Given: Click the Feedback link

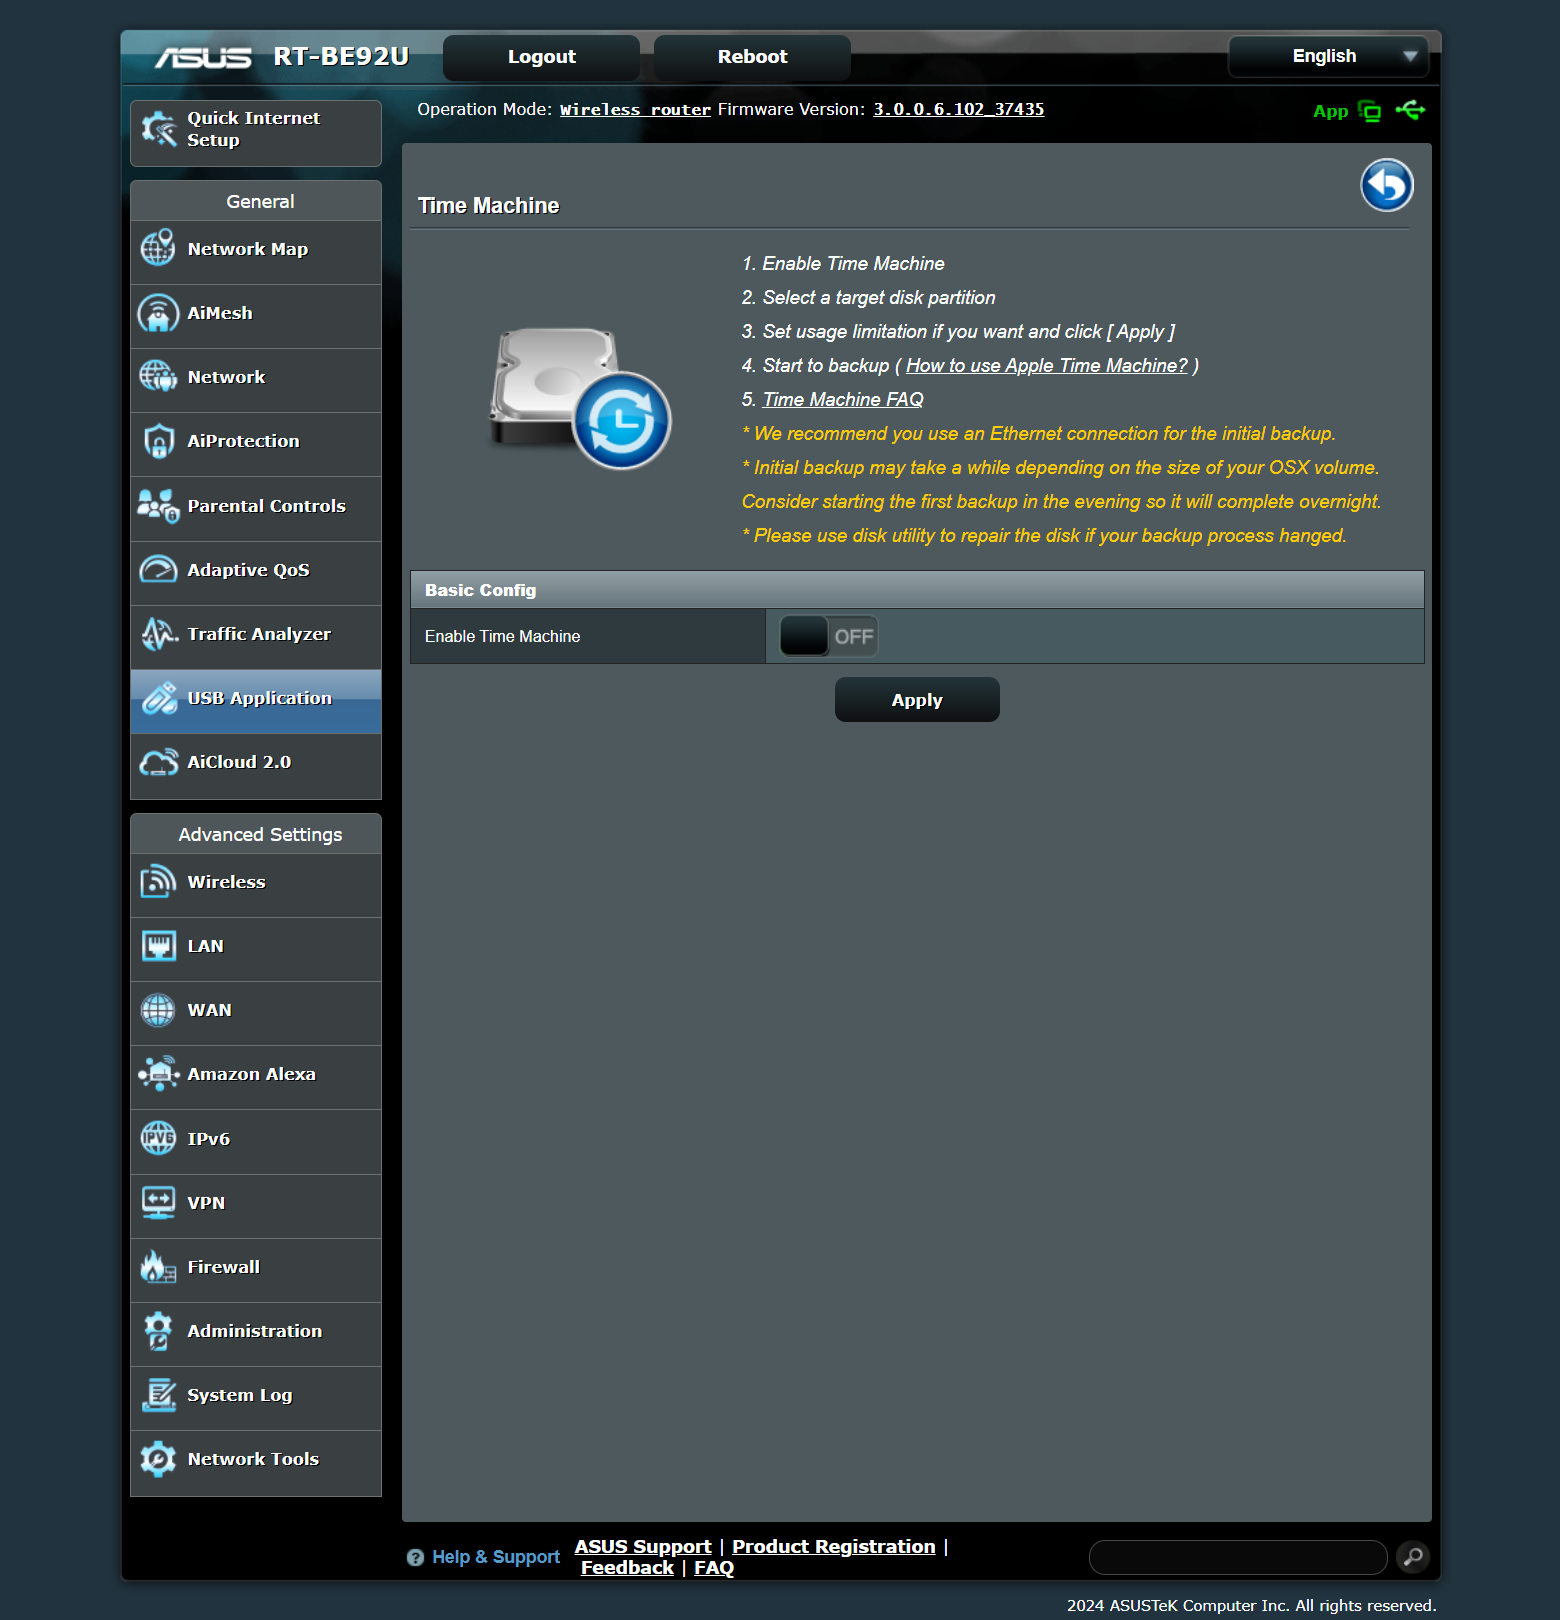Looking at the screenshot, I should coord(627,1568).
